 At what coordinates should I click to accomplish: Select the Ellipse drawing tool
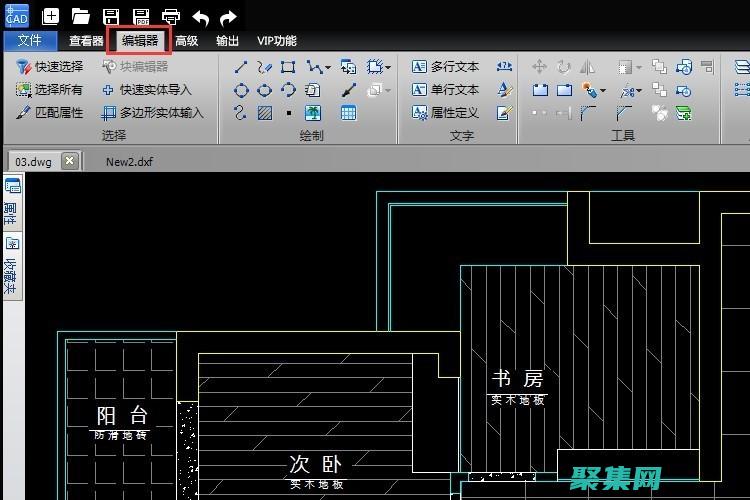point(264,90)
